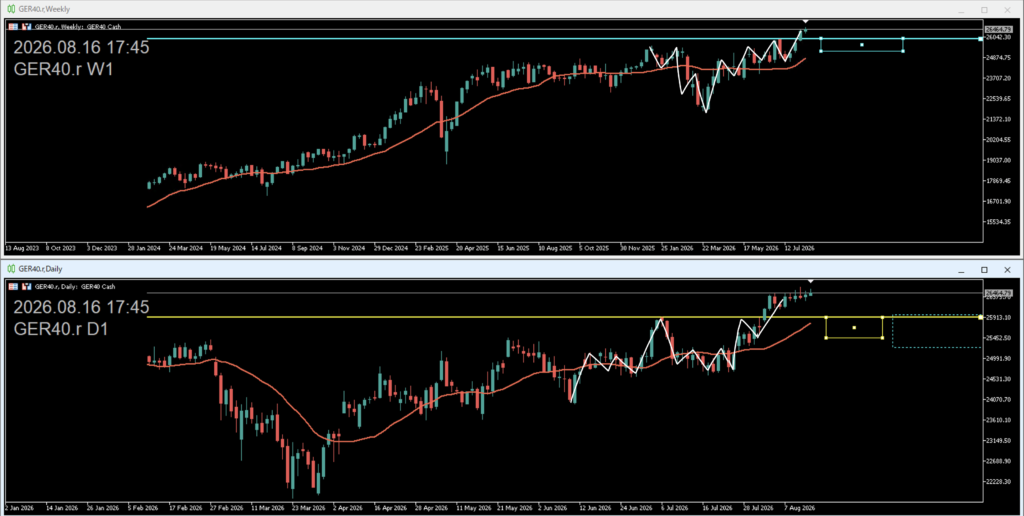Click 'GER40.r,Weekly' window title text

(x=44, y=9)
